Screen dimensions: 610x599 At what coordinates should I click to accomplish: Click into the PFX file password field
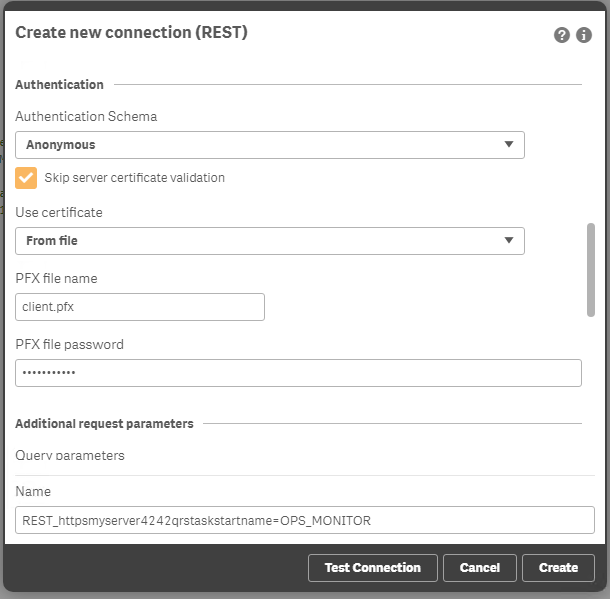[298, 373]
